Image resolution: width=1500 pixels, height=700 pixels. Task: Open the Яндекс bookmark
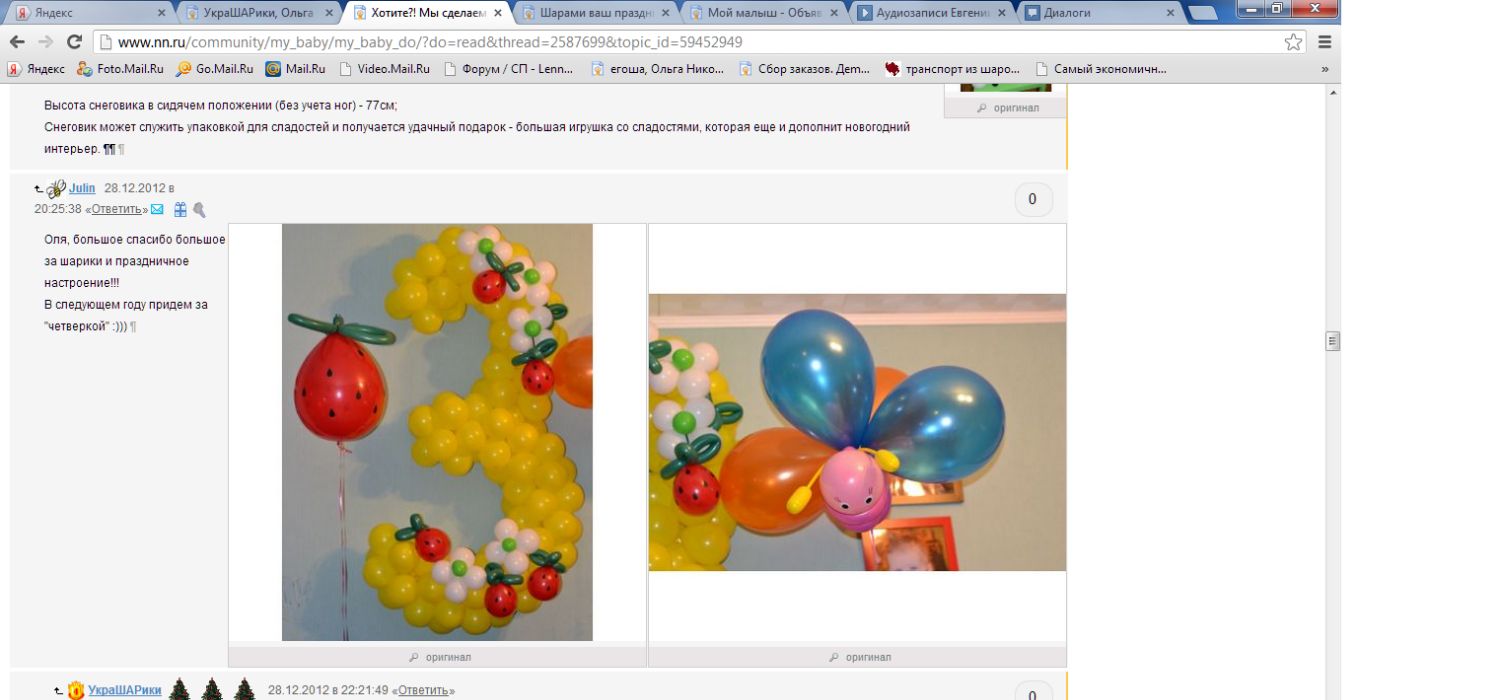tap(36, 69)
